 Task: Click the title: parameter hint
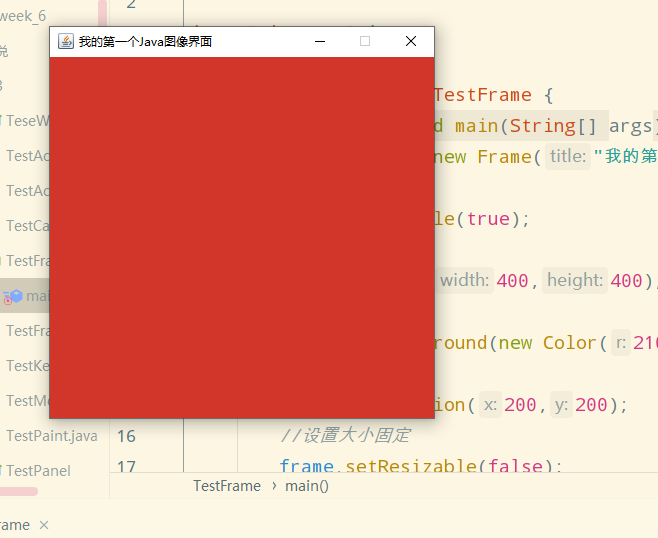click(x=568, y=157)
